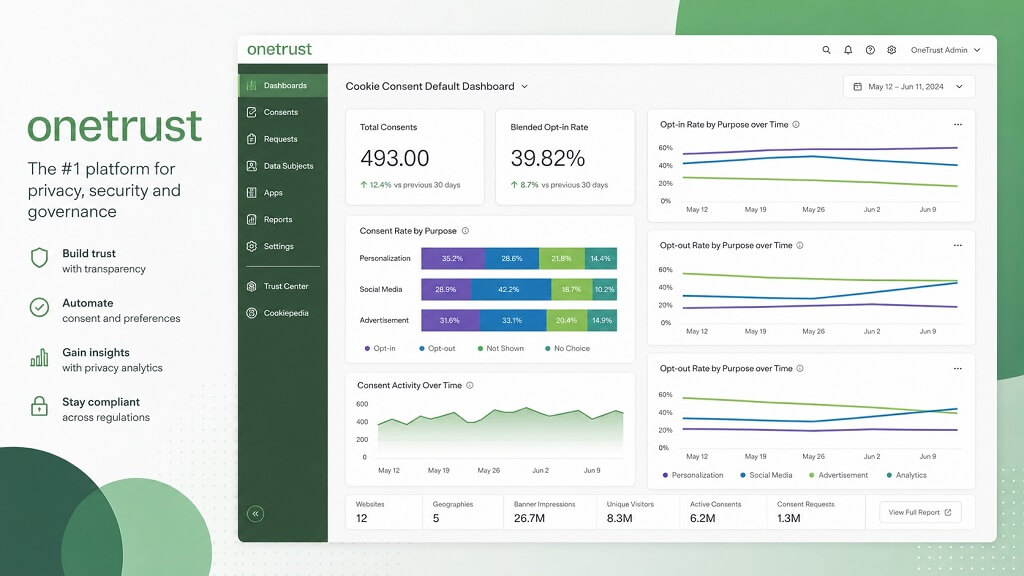Open the help question mark icon
Image resolution: width=1024 pixels, height=576 pixels.
click(870, 50)
